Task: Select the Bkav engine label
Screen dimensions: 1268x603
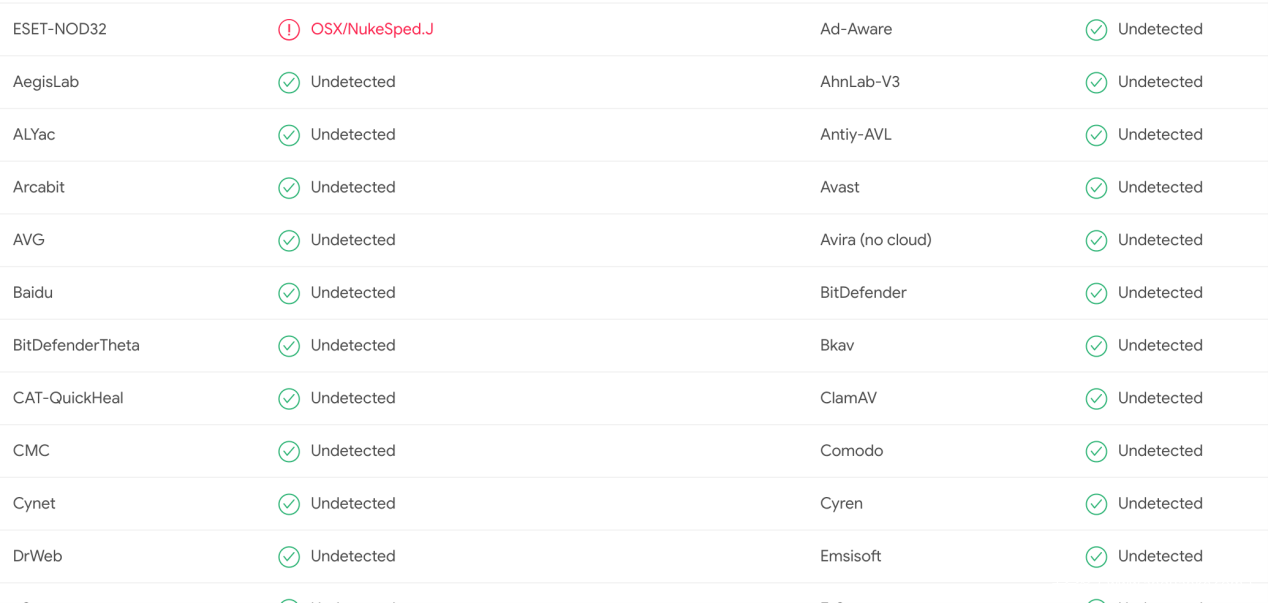Action: point(837,345)
